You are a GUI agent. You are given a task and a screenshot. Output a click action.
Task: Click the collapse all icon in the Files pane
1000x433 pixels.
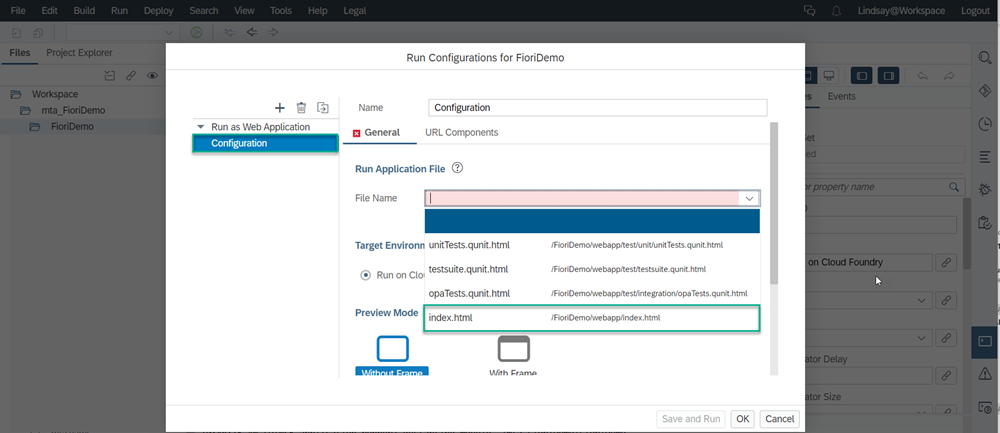(110, 75)
